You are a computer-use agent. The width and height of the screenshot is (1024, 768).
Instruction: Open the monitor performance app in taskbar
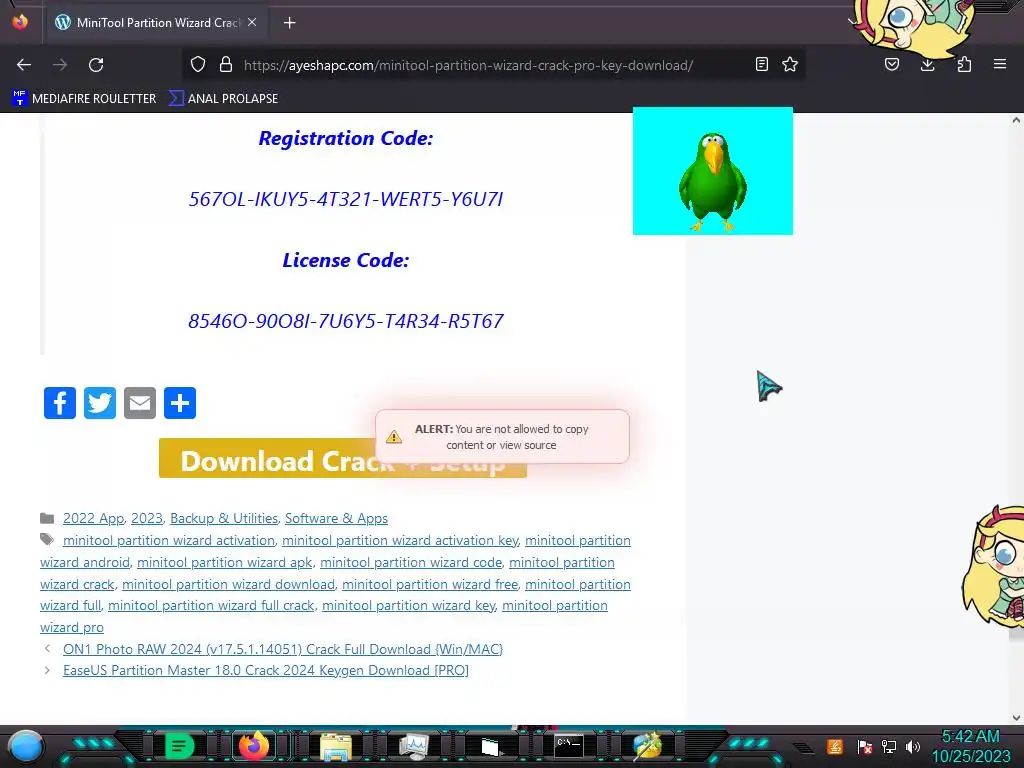click(x=413, y=746)
